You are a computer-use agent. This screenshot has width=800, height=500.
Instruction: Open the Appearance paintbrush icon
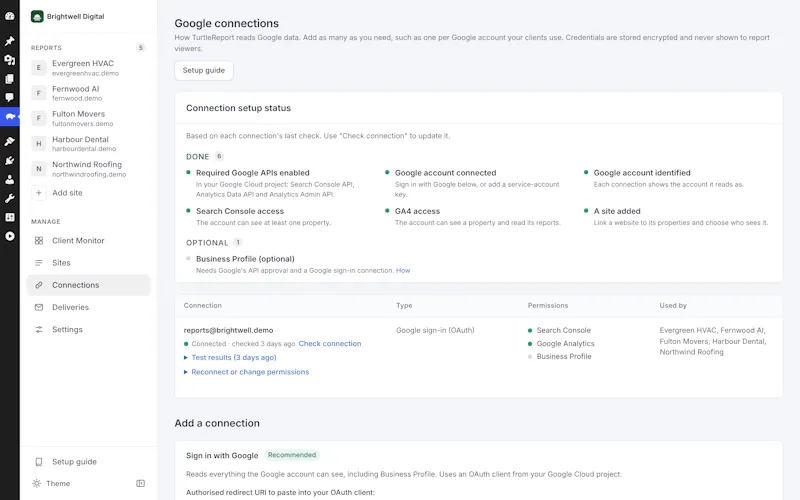click(10, 141)
